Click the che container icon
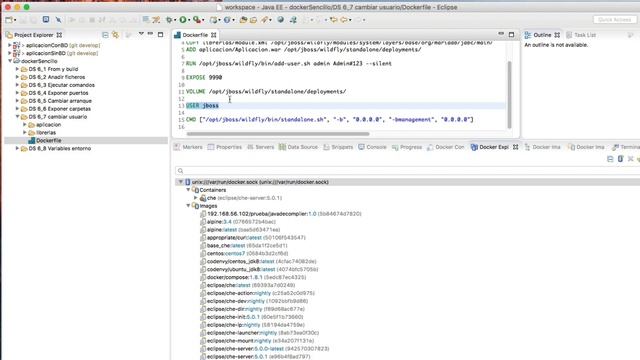 point(203,198)
